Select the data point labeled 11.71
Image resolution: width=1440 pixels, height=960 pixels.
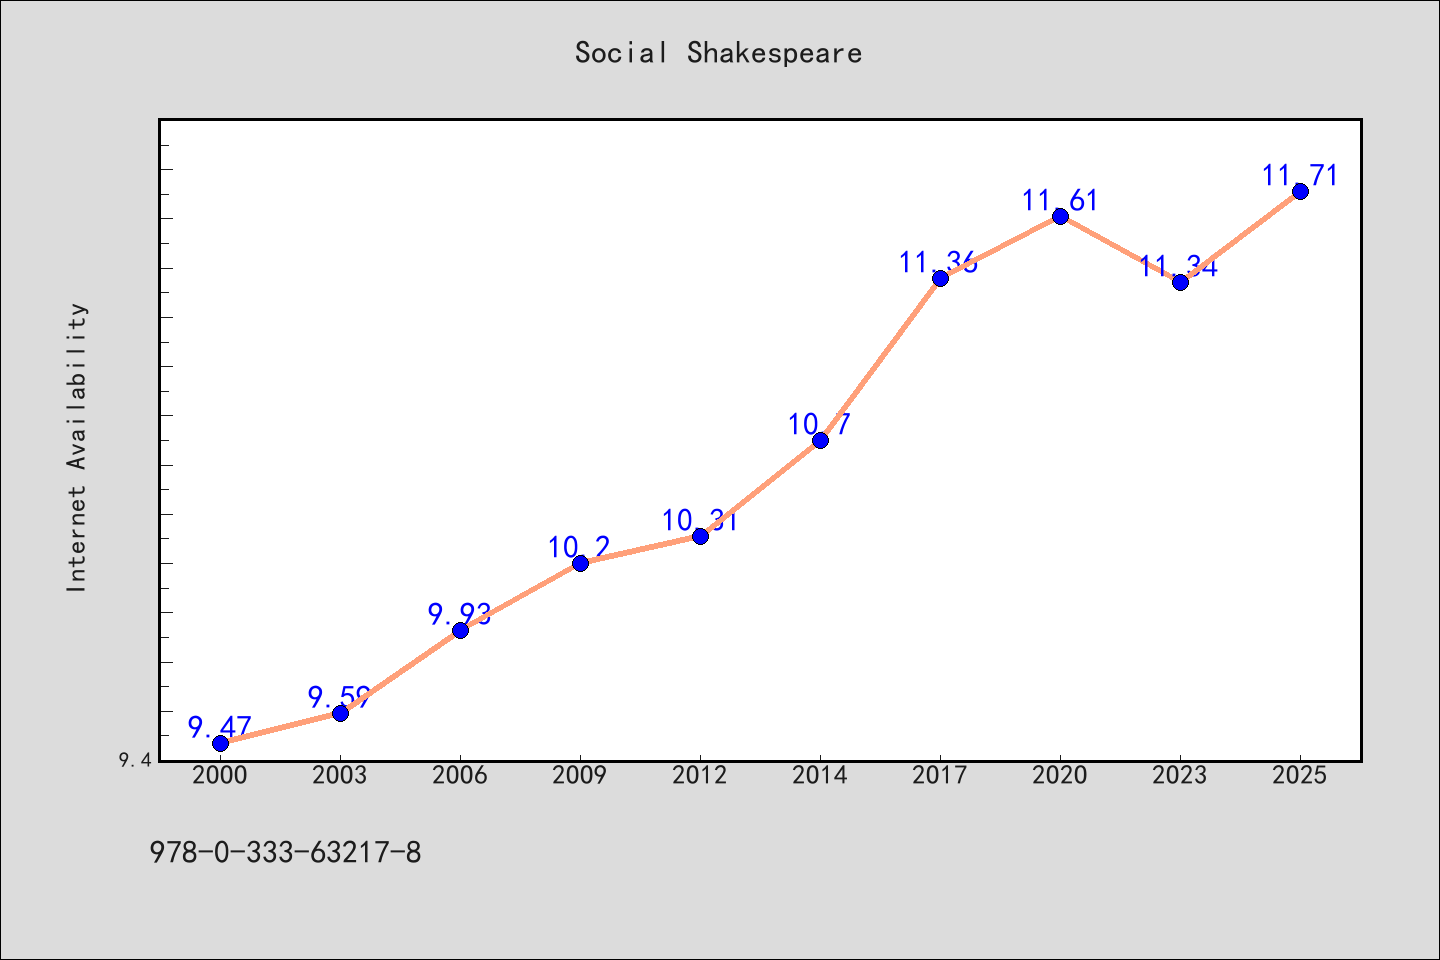[x=1300, y=191]
